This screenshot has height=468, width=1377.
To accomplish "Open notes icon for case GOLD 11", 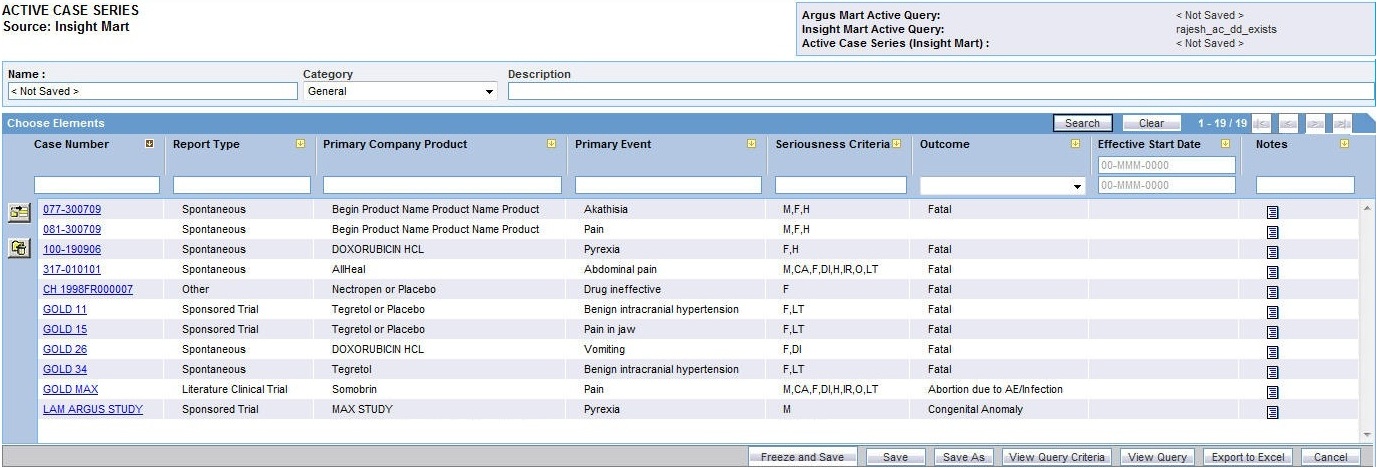I will tap(1273, 312).
